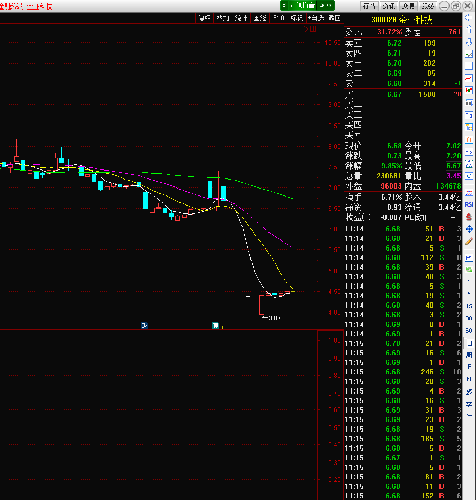Click the yellow stock code 300028 header

(384, 20)
